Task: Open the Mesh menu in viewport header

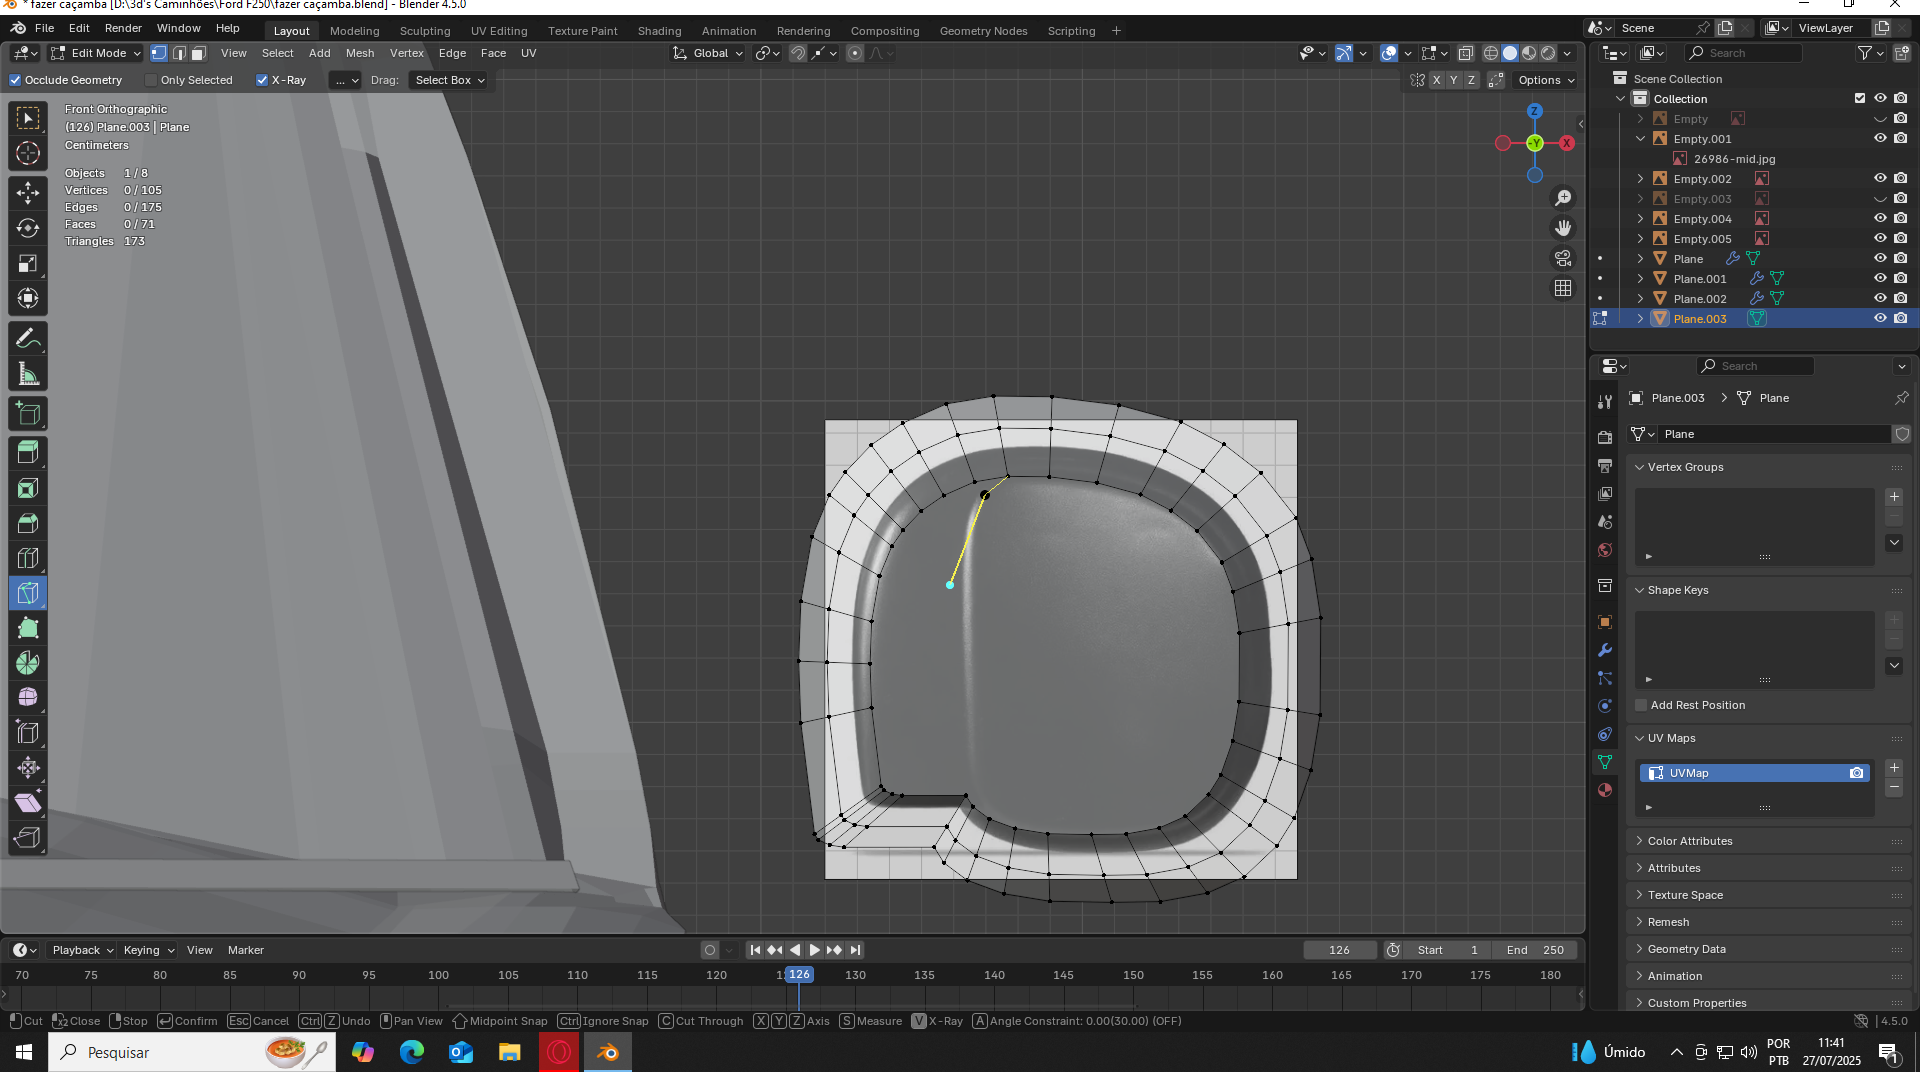Action: (360, 53)
